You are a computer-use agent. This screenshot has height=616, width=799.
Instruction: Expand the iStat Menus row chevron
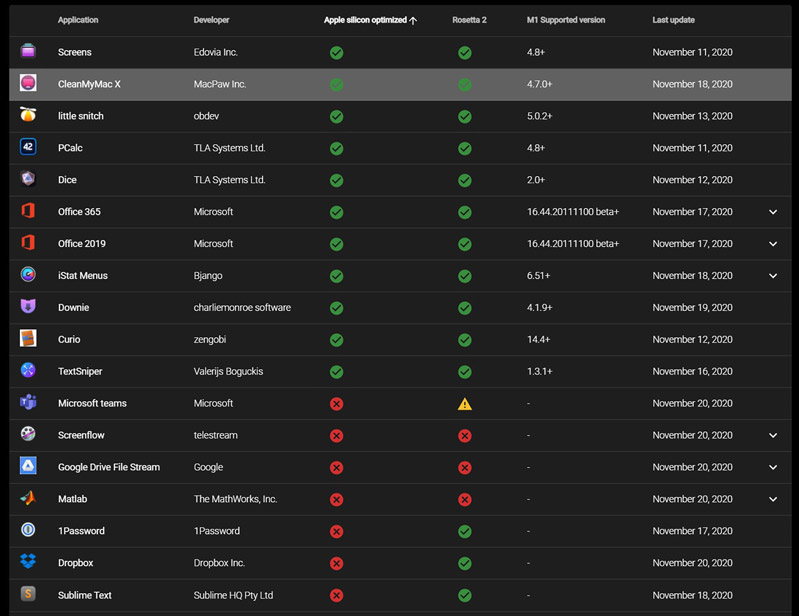(773, 276)
